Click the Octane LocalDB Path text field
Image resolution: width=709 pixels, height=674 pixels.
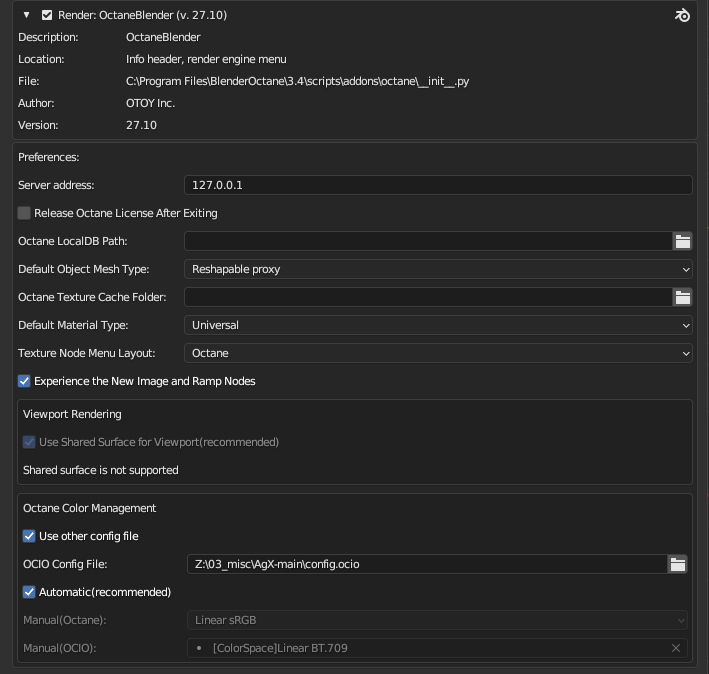pyautogui.click(x=427, y=241)
